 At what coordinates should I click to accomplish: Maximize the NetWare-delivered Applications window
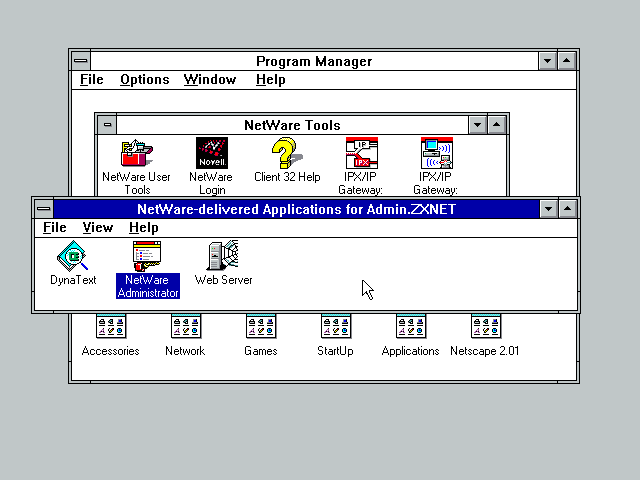(x=567, y=209)
